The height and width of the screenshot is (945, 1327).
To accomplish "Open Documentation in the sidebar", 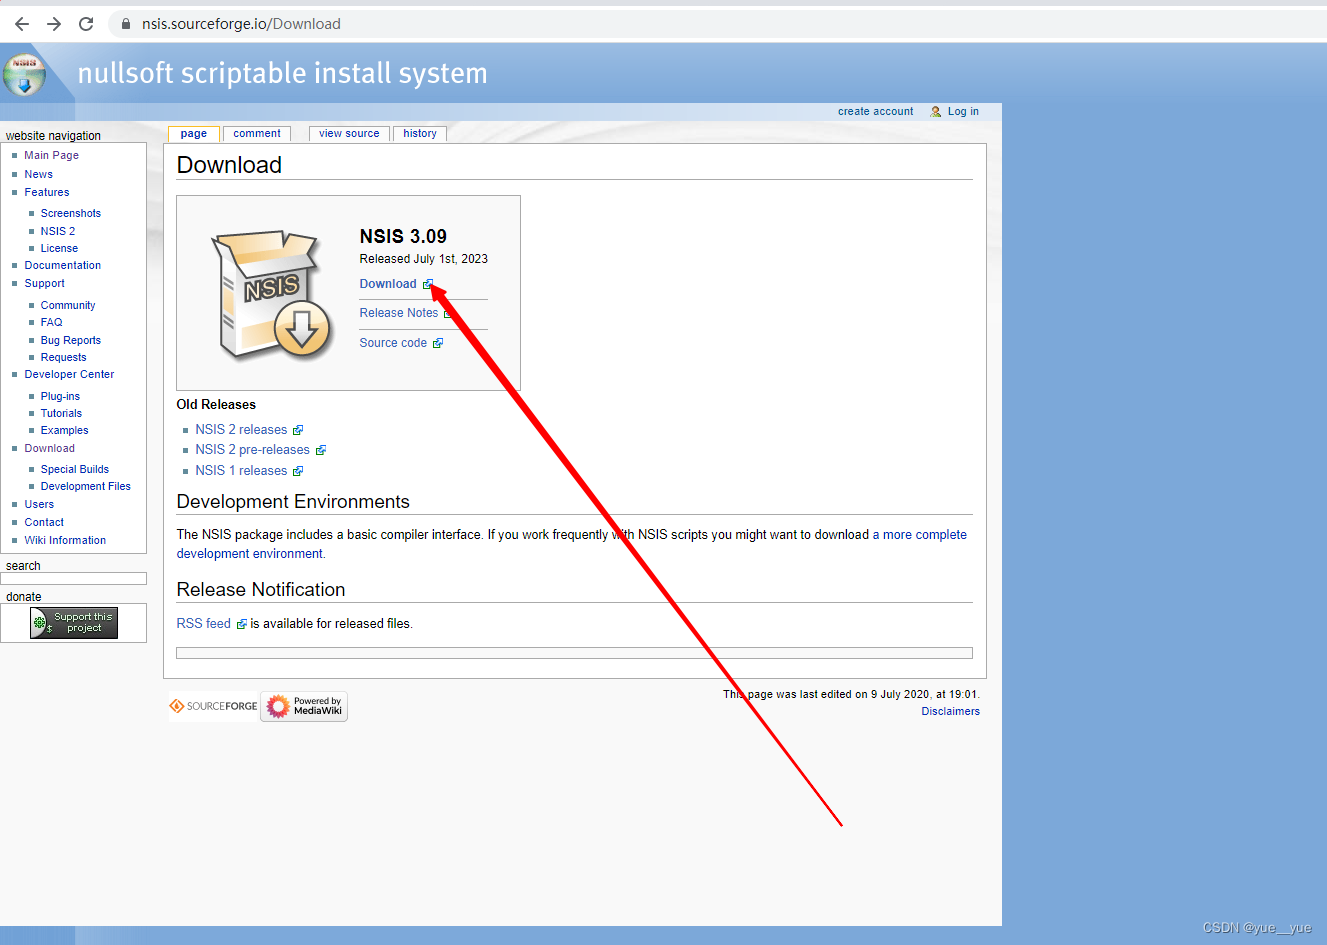I will [x=63, y=266].
